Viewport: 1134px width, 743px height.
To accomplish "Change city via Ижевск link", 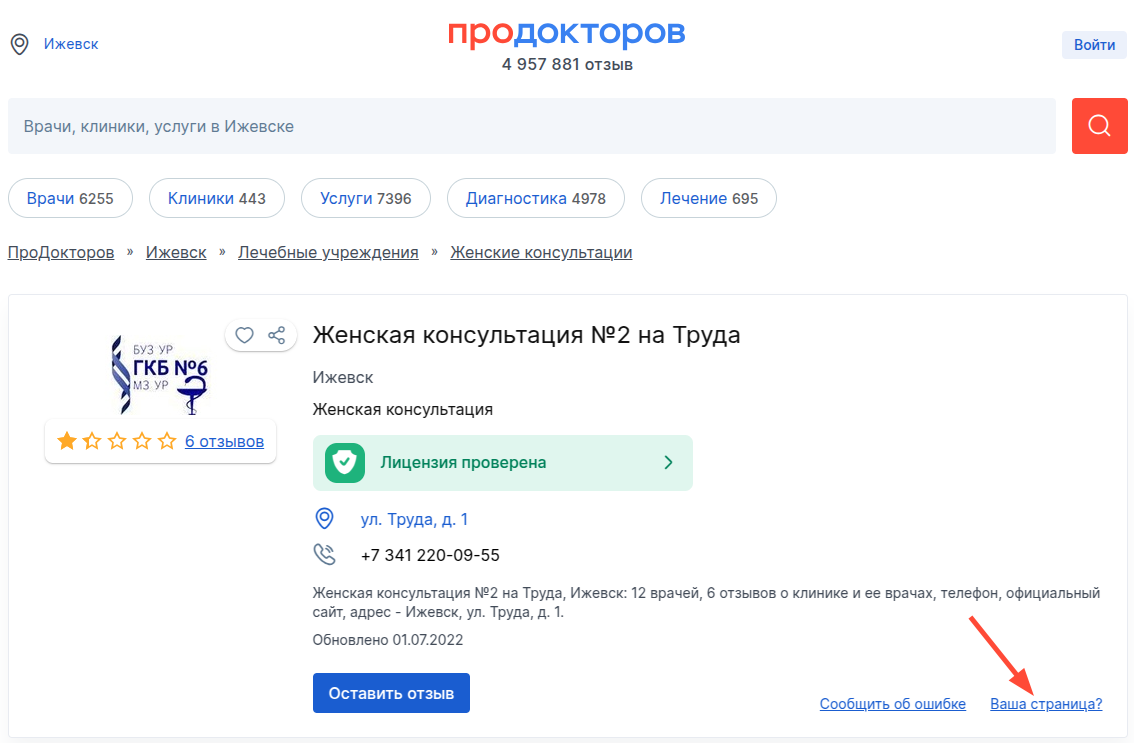I will point(71,44).
